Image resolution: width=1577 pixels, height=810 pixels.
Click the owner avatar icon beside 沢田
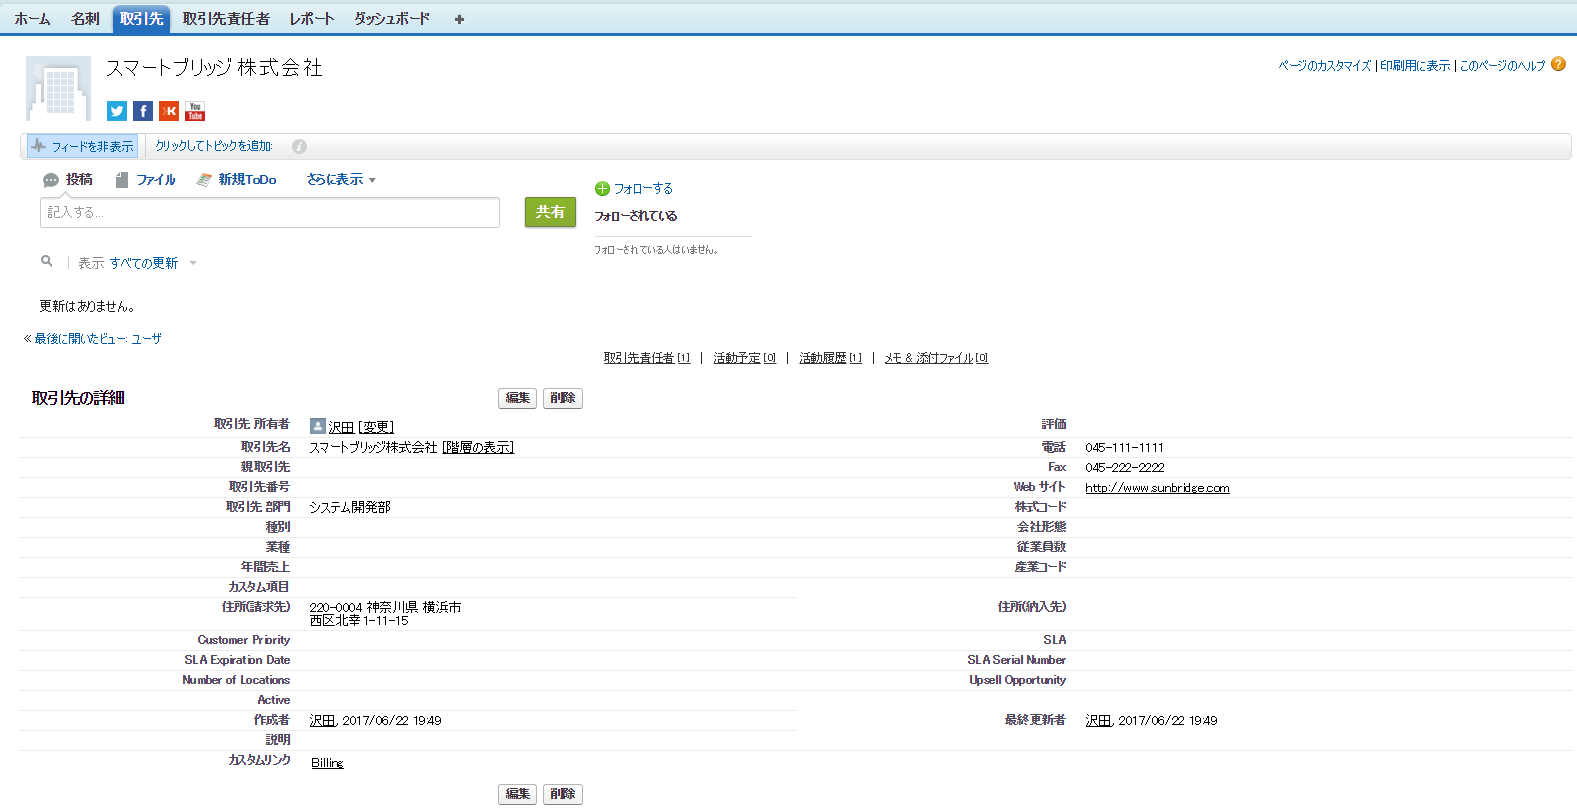pyautogui.click(x=318, y=426)
